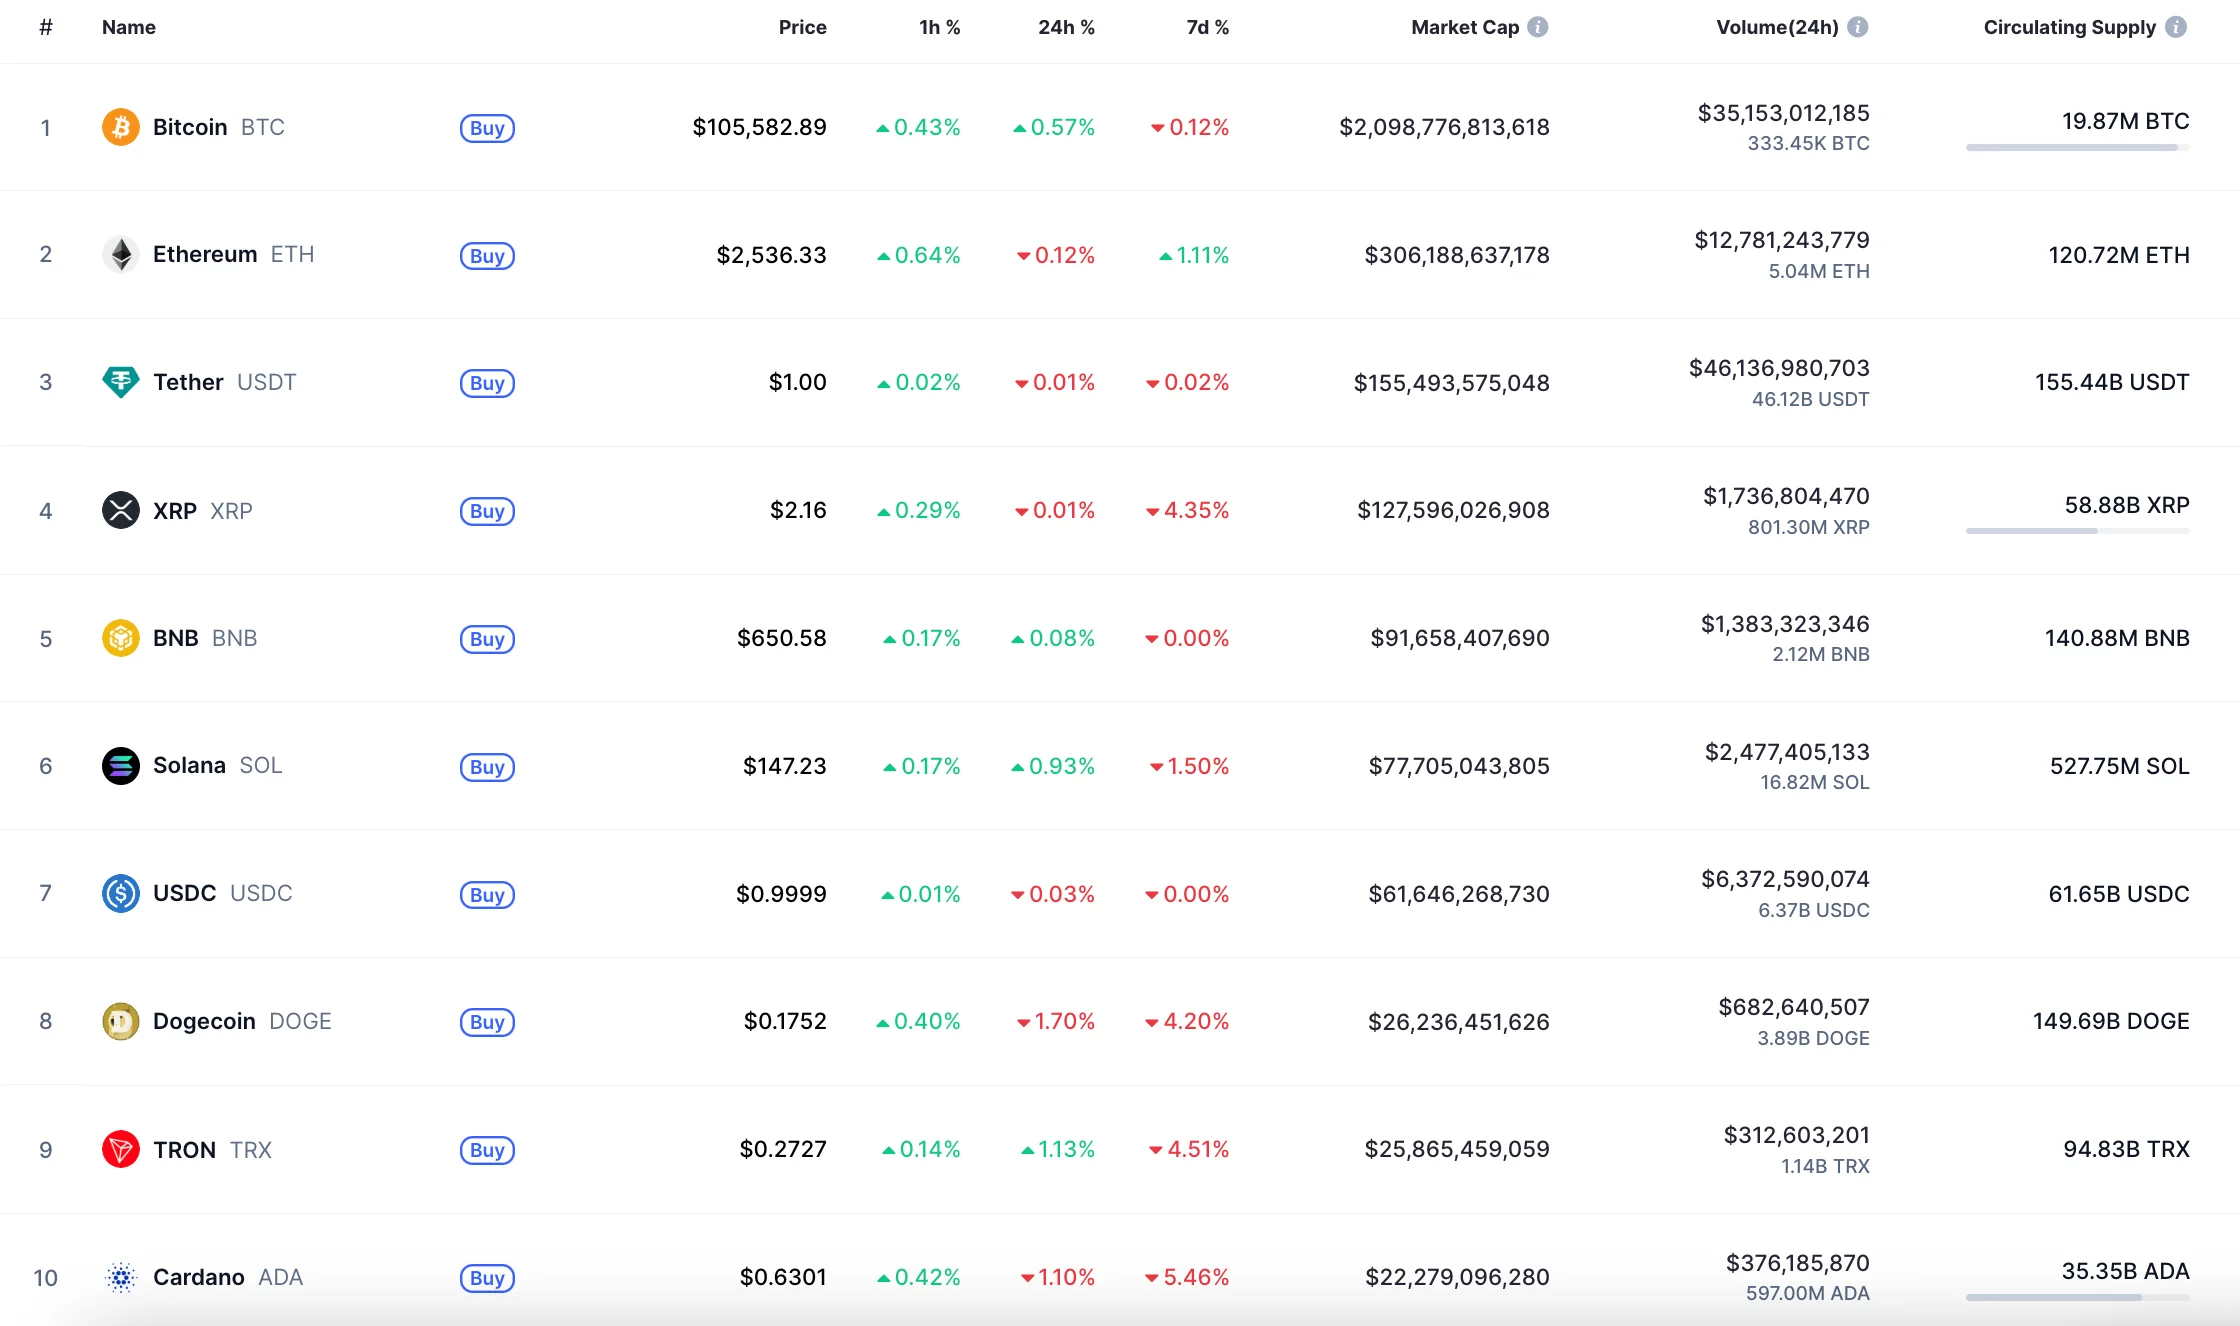The image size is (2240, 1326).
Task: Sort by Name column header
Action: click(x=129, y=27)
